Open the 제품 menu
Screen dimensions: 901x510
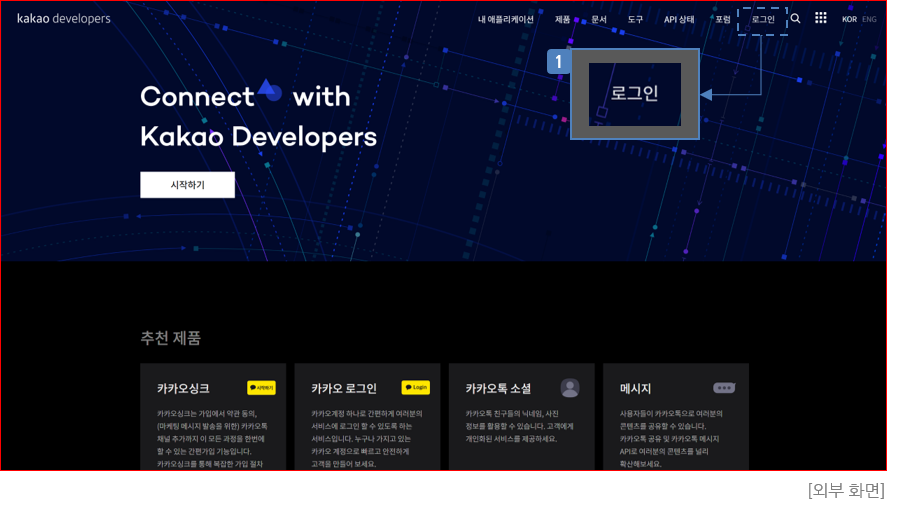click(562, 19)
